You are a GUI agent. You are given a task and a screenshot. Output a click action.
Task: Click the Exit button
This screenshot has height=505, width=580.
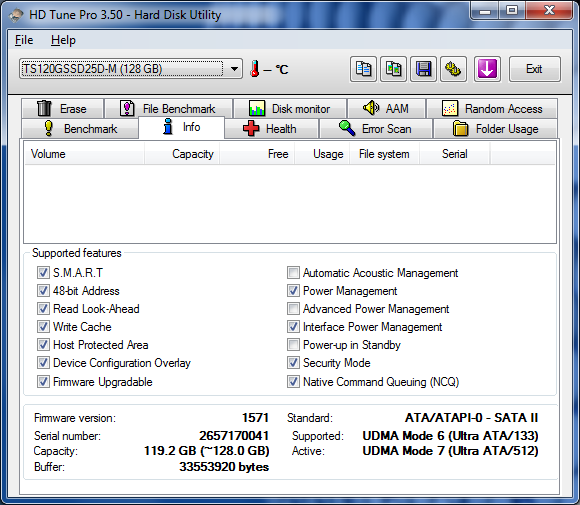click(535, 69)
